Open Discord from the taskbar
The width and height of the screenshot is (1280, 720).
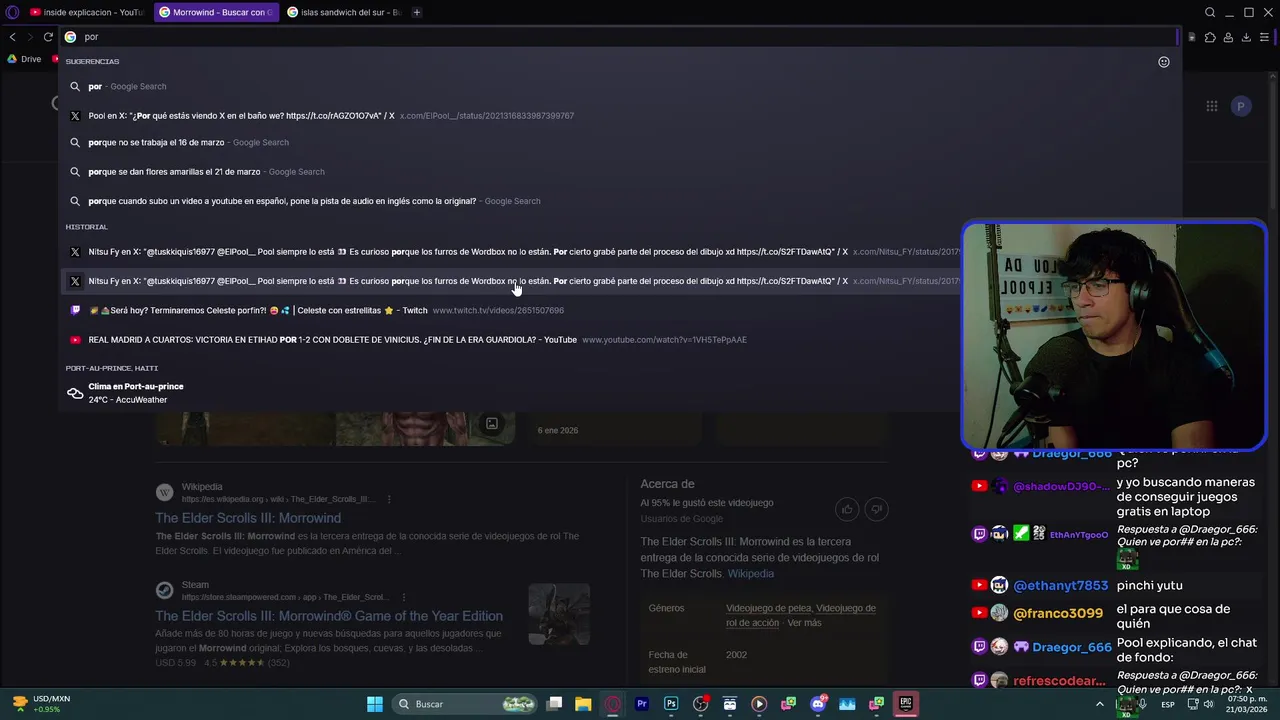[818, 704]
